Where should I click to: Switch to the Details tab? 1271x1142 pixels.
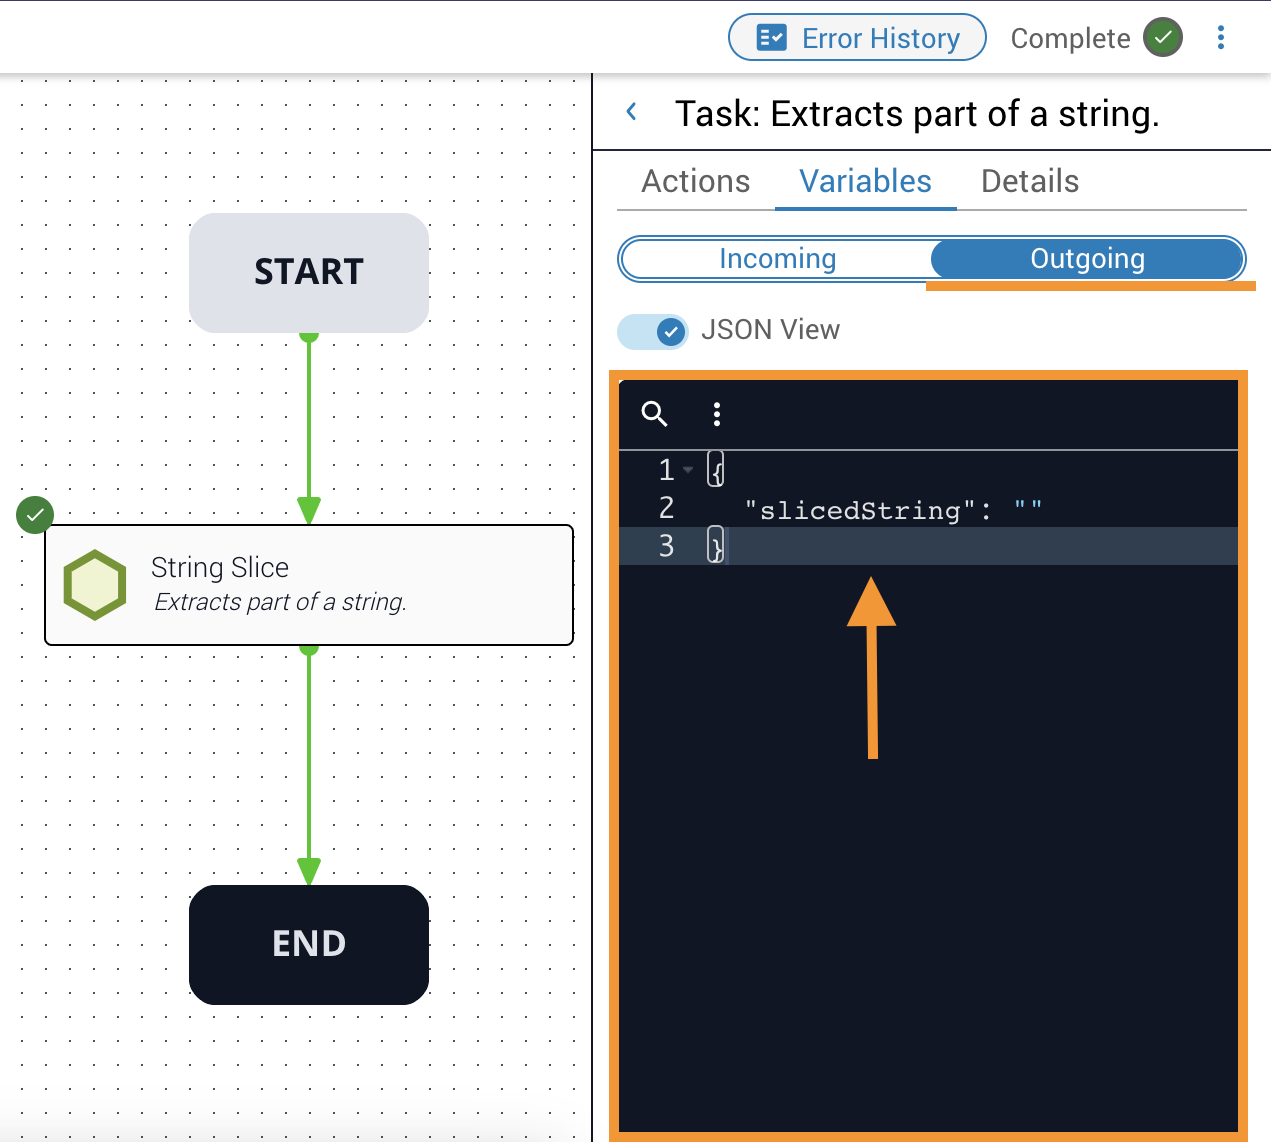click(1030, 181)
